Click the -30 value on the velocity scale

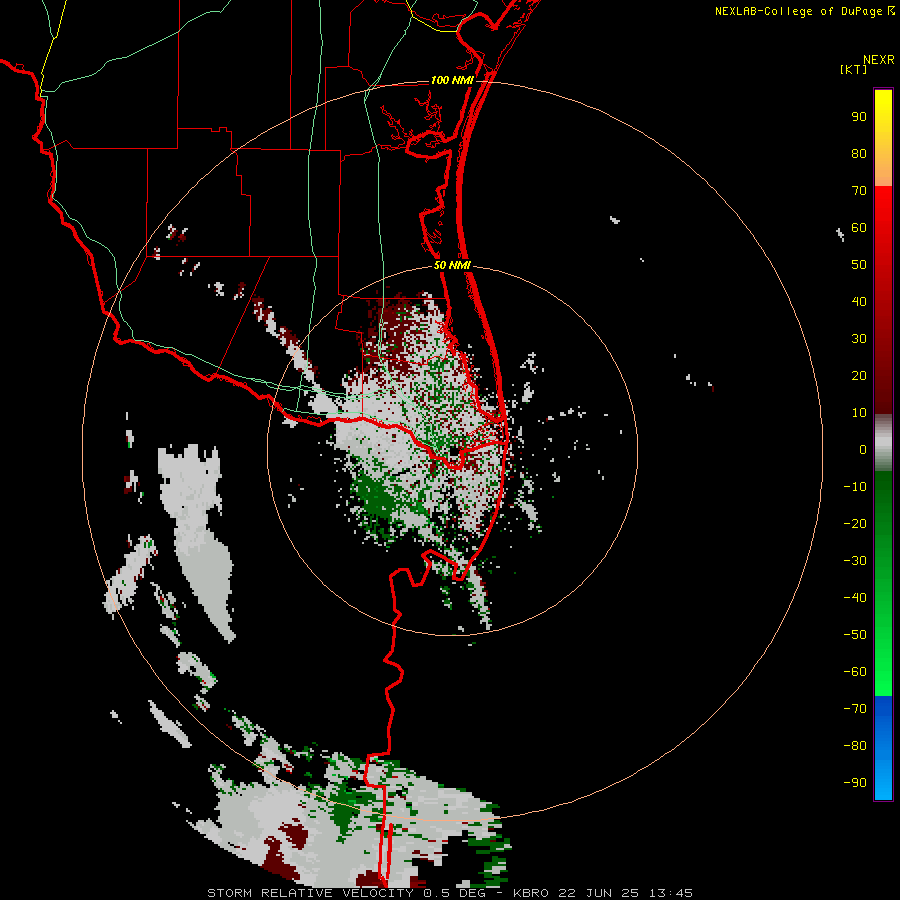coord(855,561)
